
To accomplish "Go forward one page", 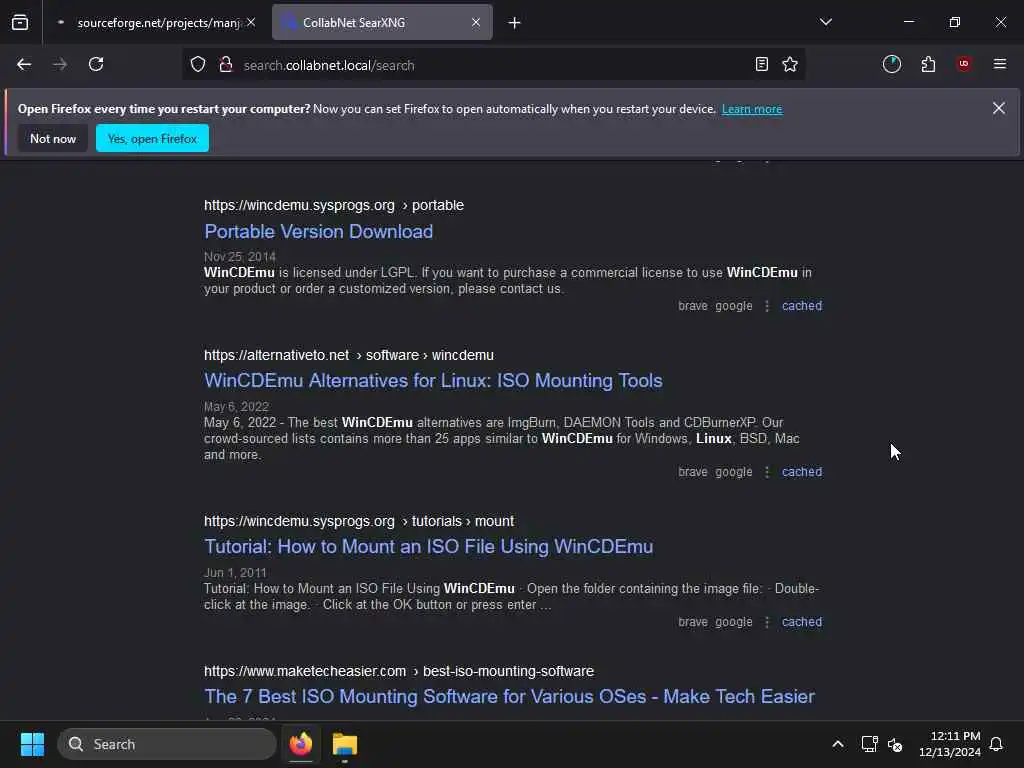I will coord(59,64).
